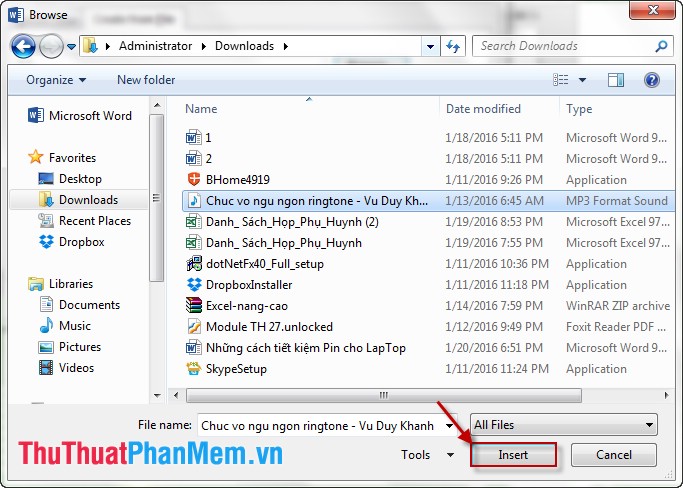Click the Insert button

tap(513, 455)
